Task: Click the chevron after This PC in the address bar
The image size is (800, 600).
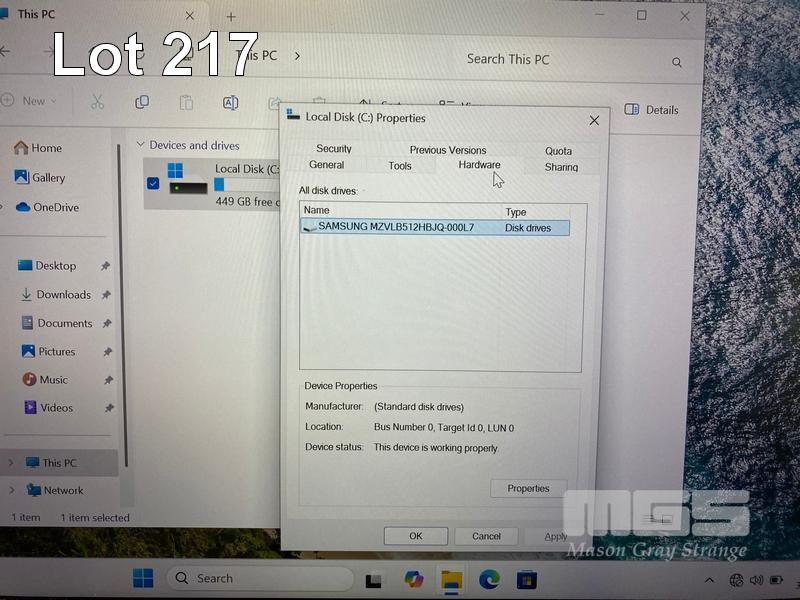Action: pyautogui.click(x=297, y=56)
